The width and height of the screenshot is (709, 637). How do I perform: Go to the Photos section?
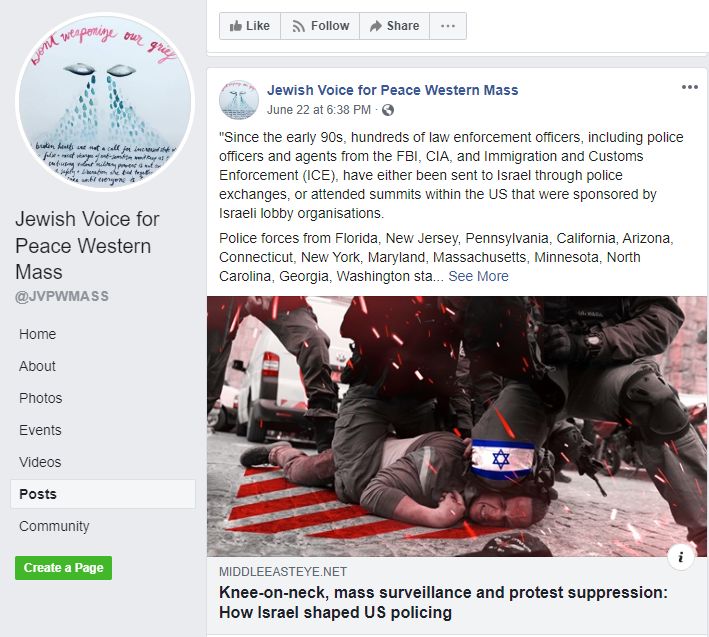click(x=40, y=398)
